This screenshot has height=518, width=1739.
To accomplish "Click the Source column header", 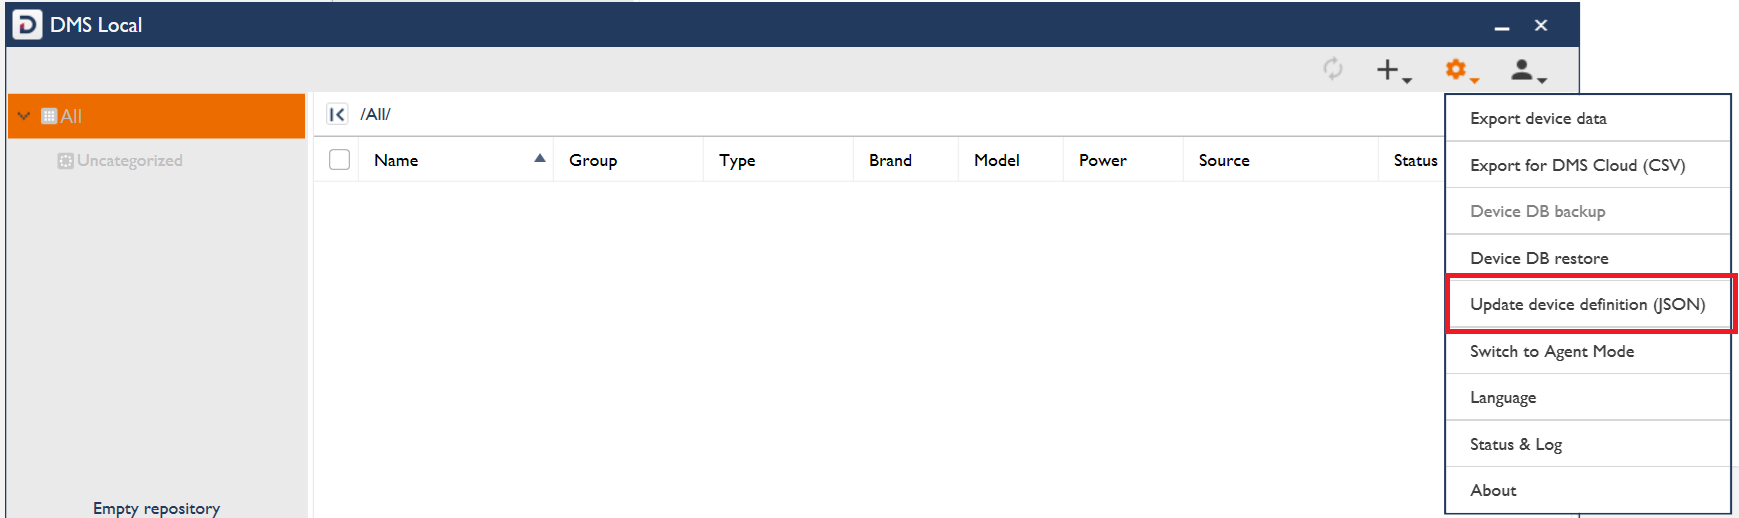I will tap(1224, 160).
